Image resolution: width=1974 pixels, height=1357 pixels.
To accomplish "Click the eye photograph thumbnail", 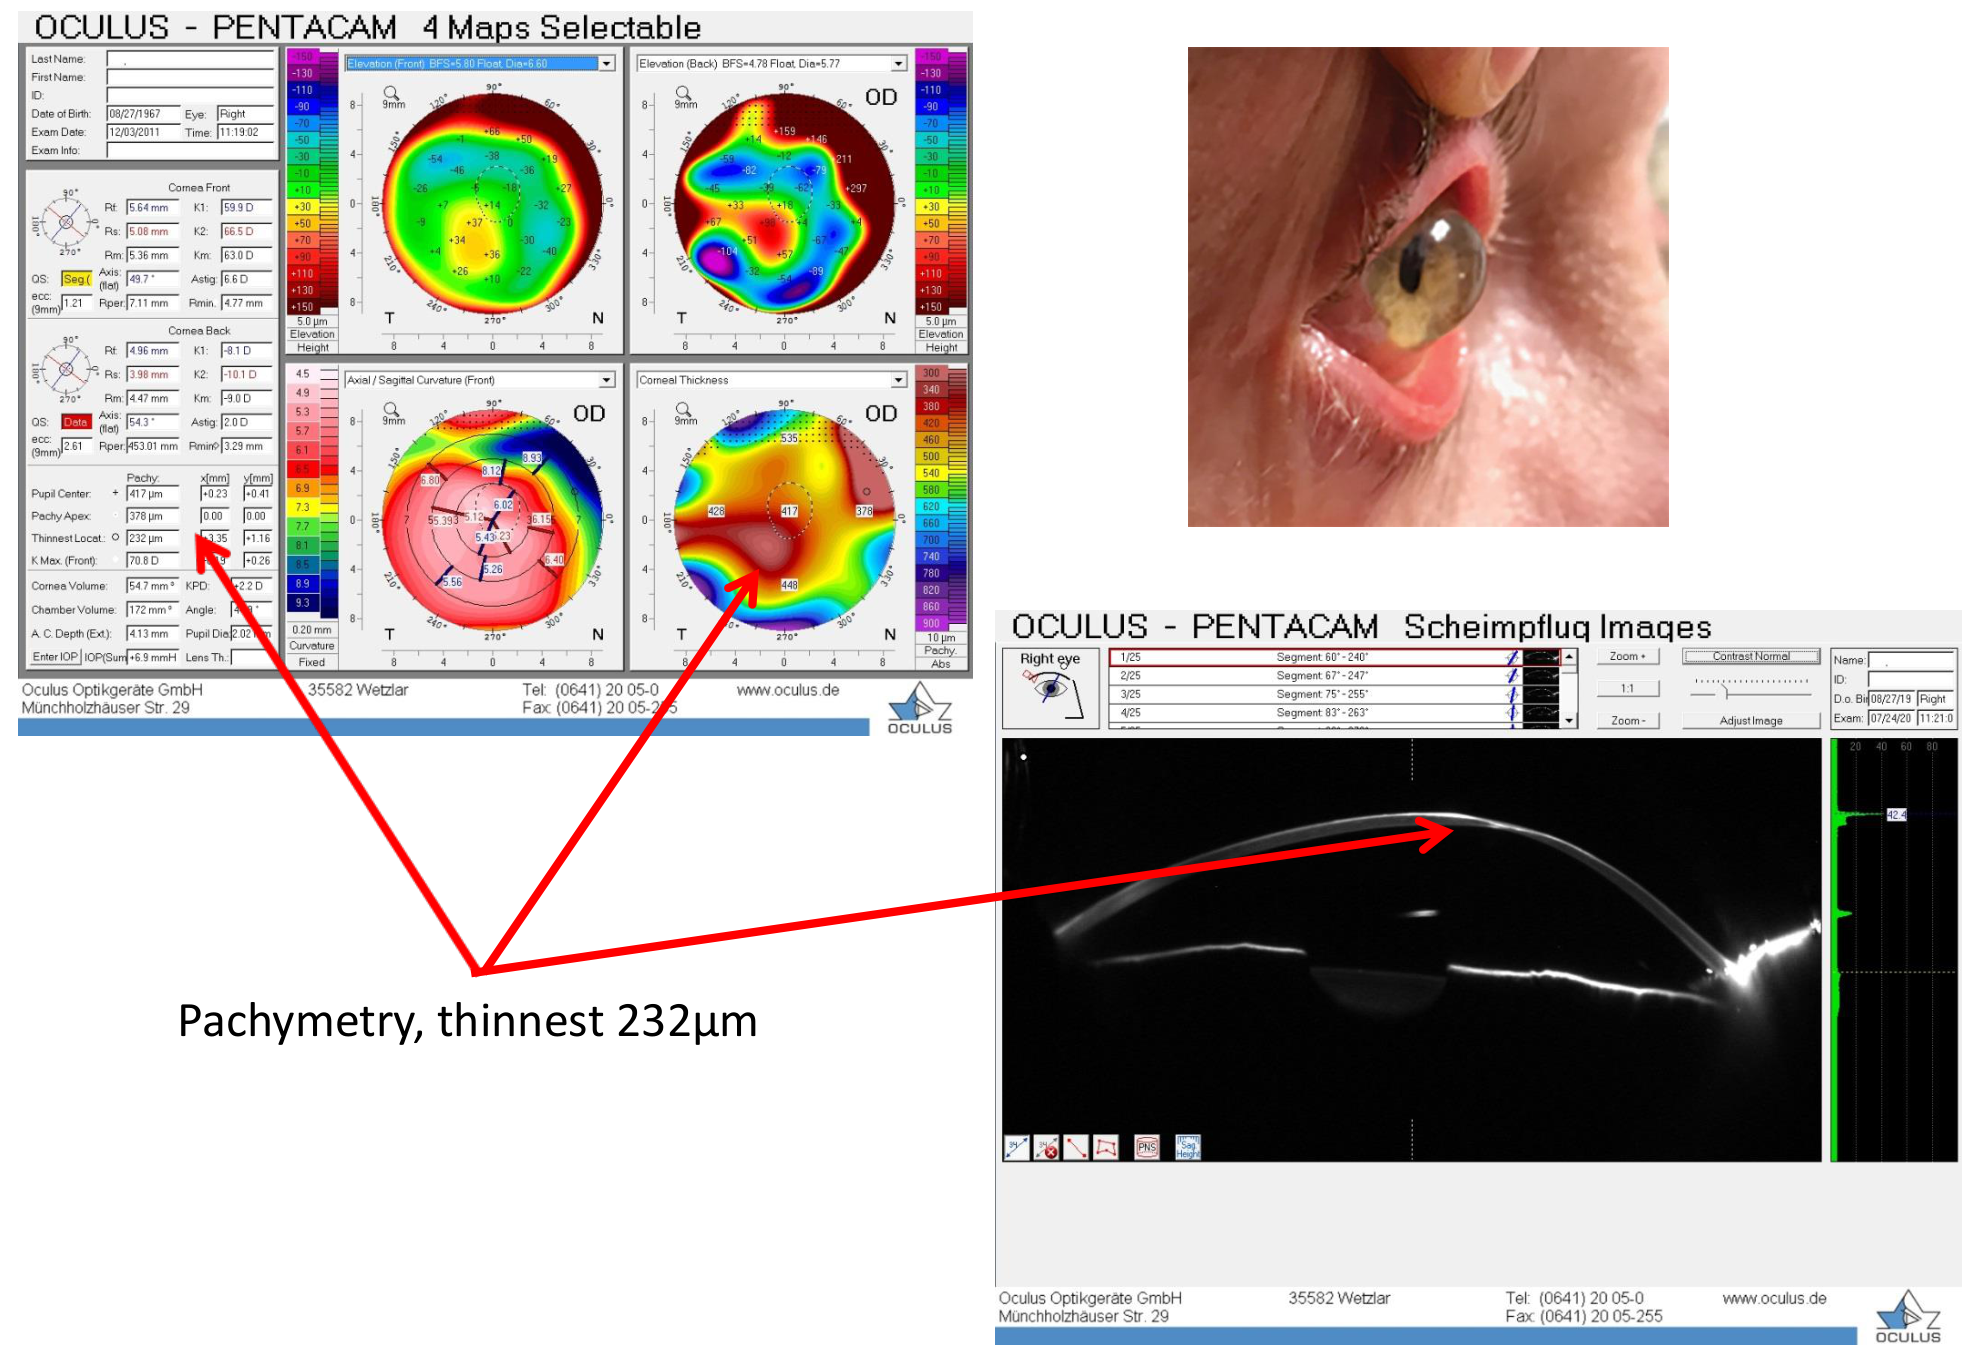I will tap(1428, 287).
